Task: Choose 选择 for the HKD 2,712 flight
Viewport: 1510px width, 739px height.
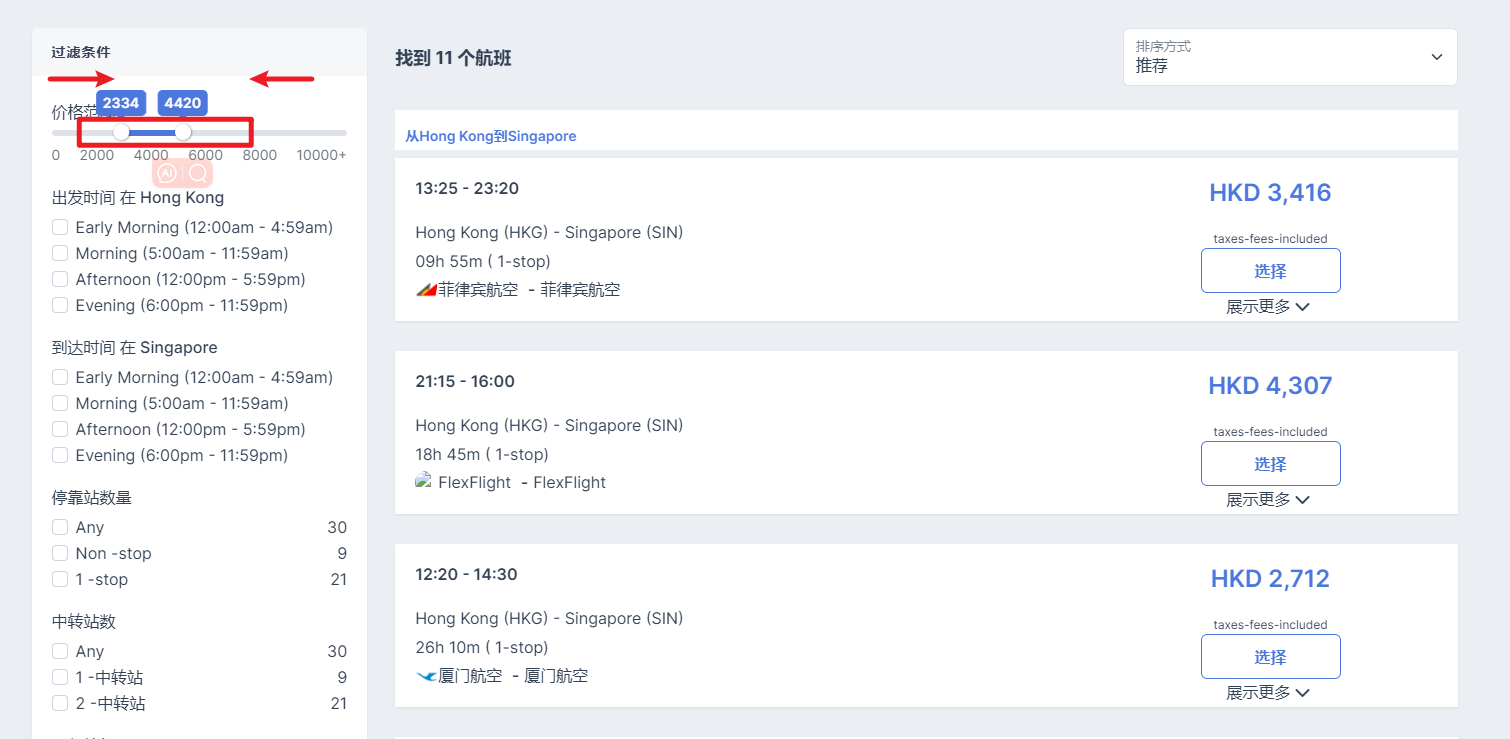Action: point(1270,657)
